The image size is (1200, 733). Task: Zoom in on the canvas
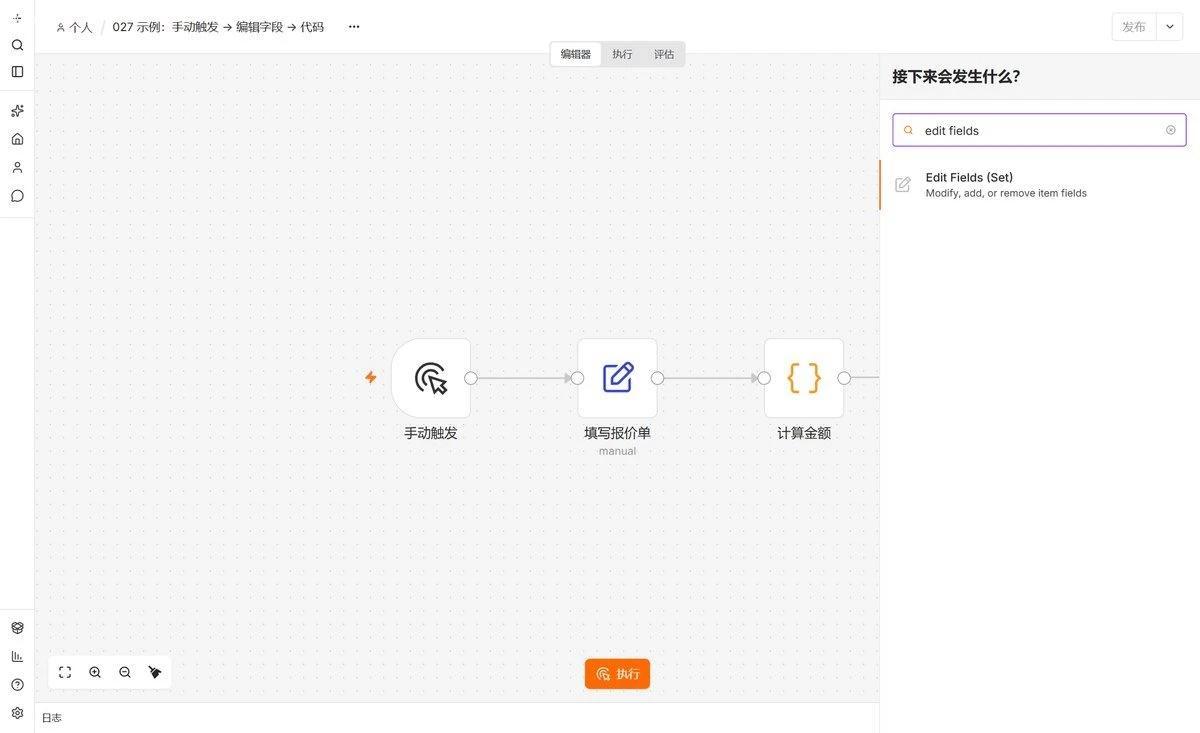tap(95, 673)
